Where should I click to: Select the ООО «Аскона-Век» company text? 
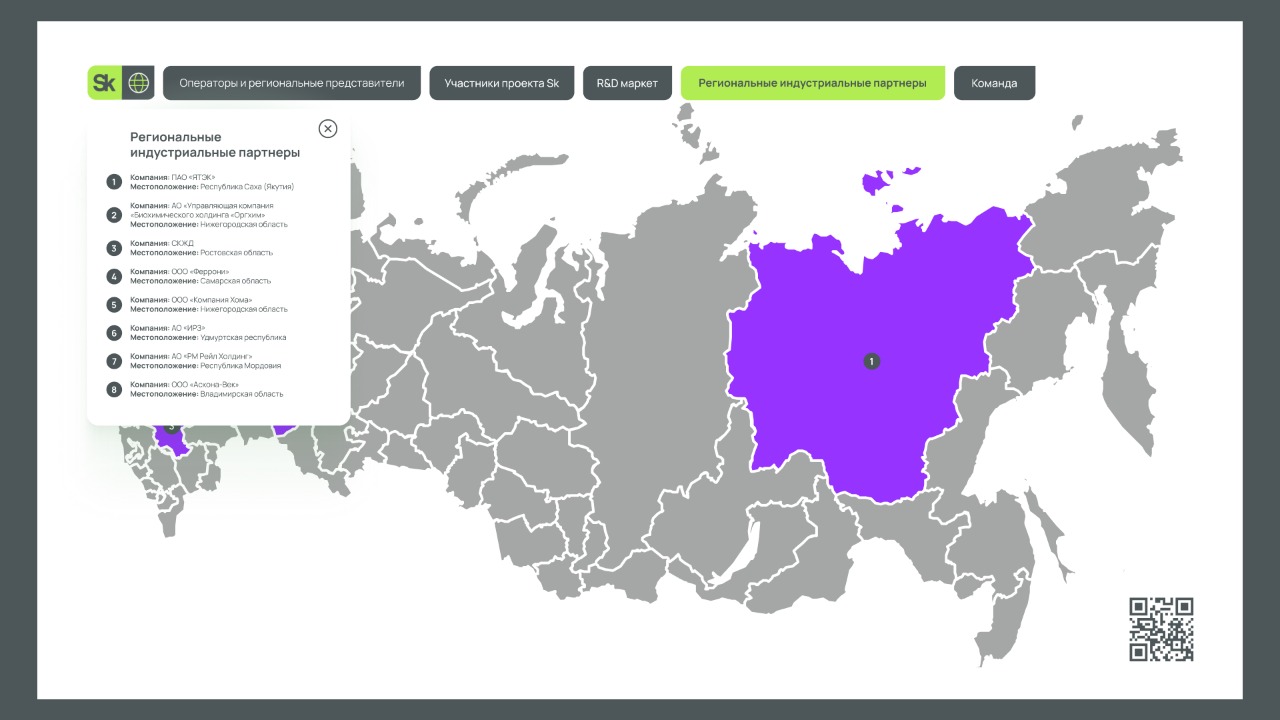pyautogui.click(x=205, y=384)
